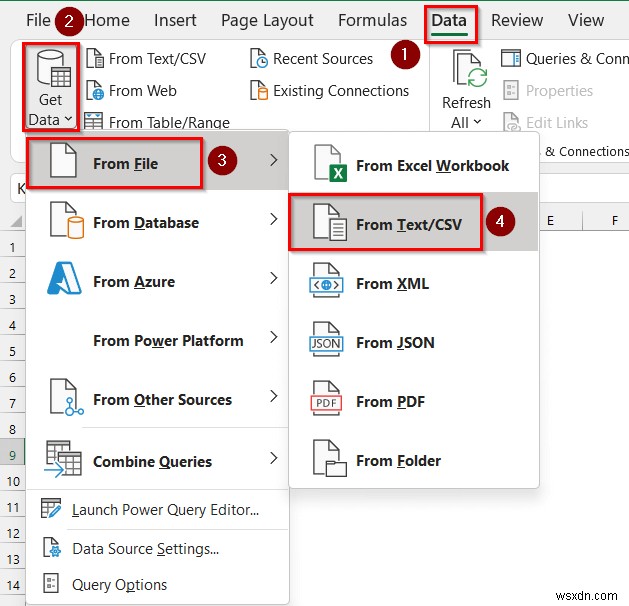
Task: Click the From Web ribbon icon
Action: click(95, 91)
